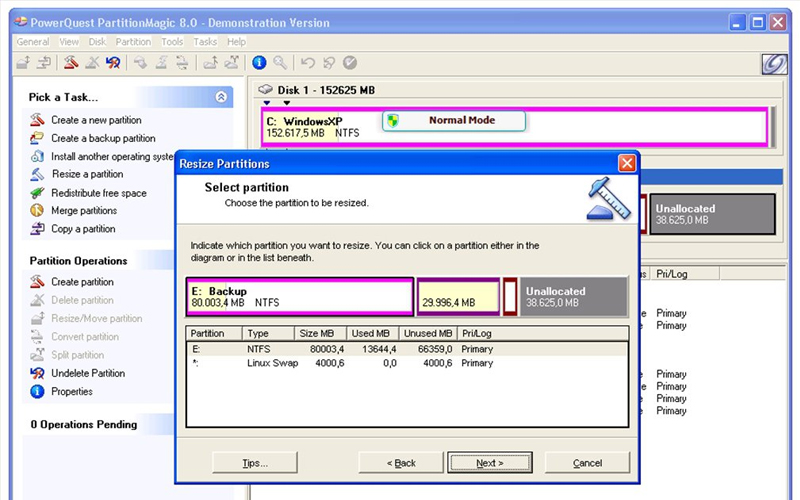This screenshot has width=800, height=500.
Task: Select the E: NTFS row in partition list
Action: click(x=407, y=349)
